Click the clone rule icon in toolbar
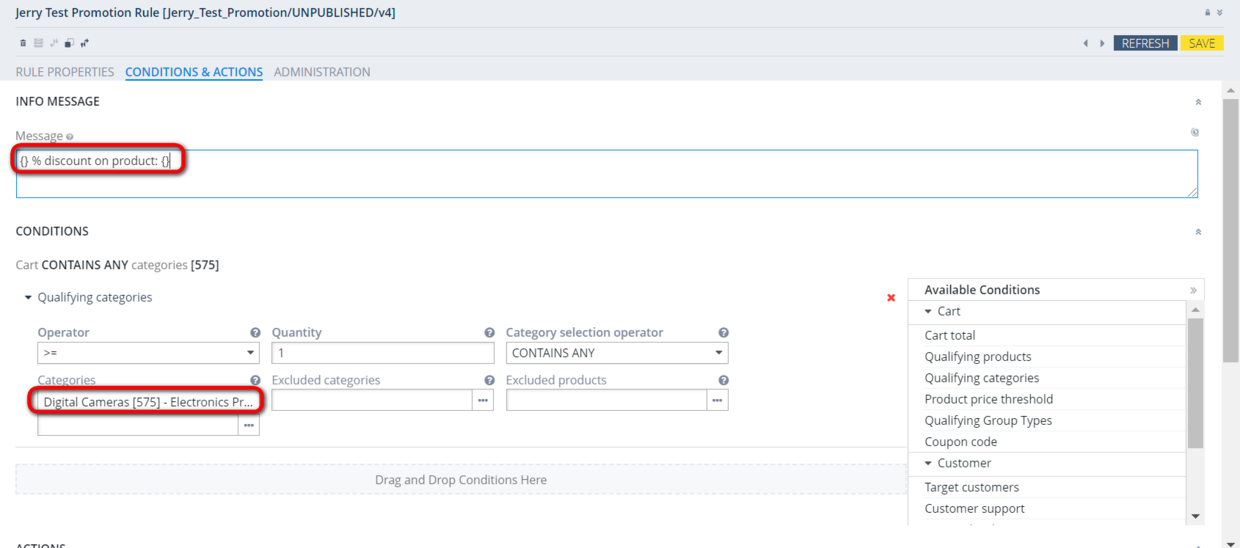This screenshot has height=548, width=1240. (69, 43)
